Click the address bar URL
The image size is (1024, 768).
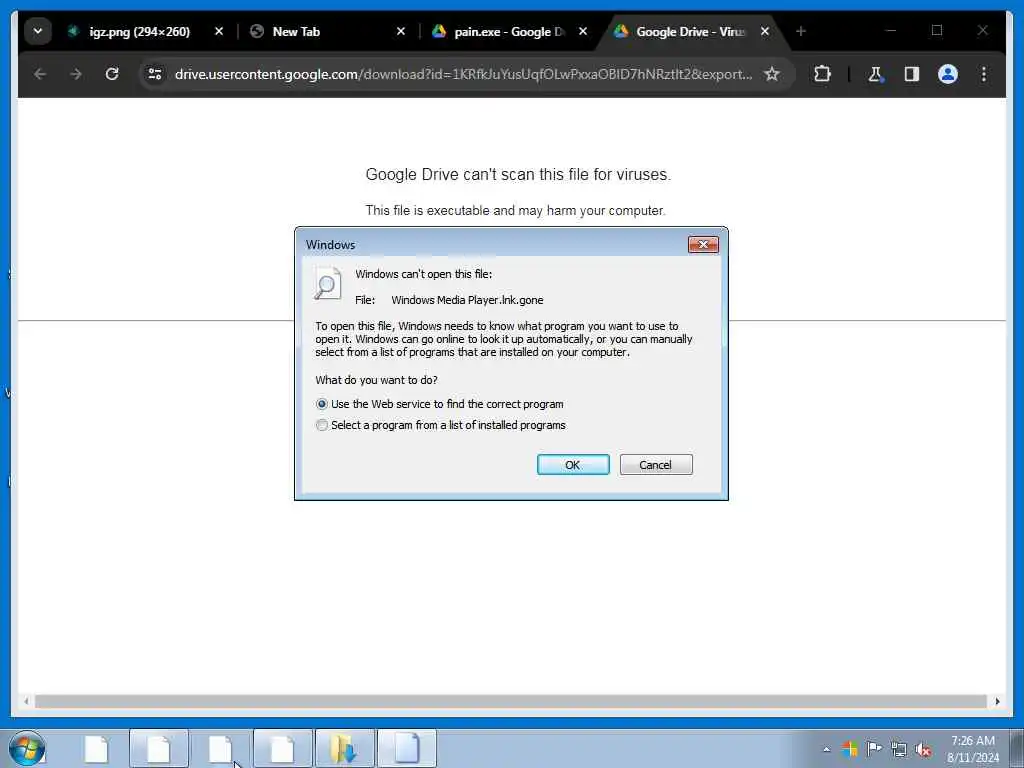tap(463, 74)
